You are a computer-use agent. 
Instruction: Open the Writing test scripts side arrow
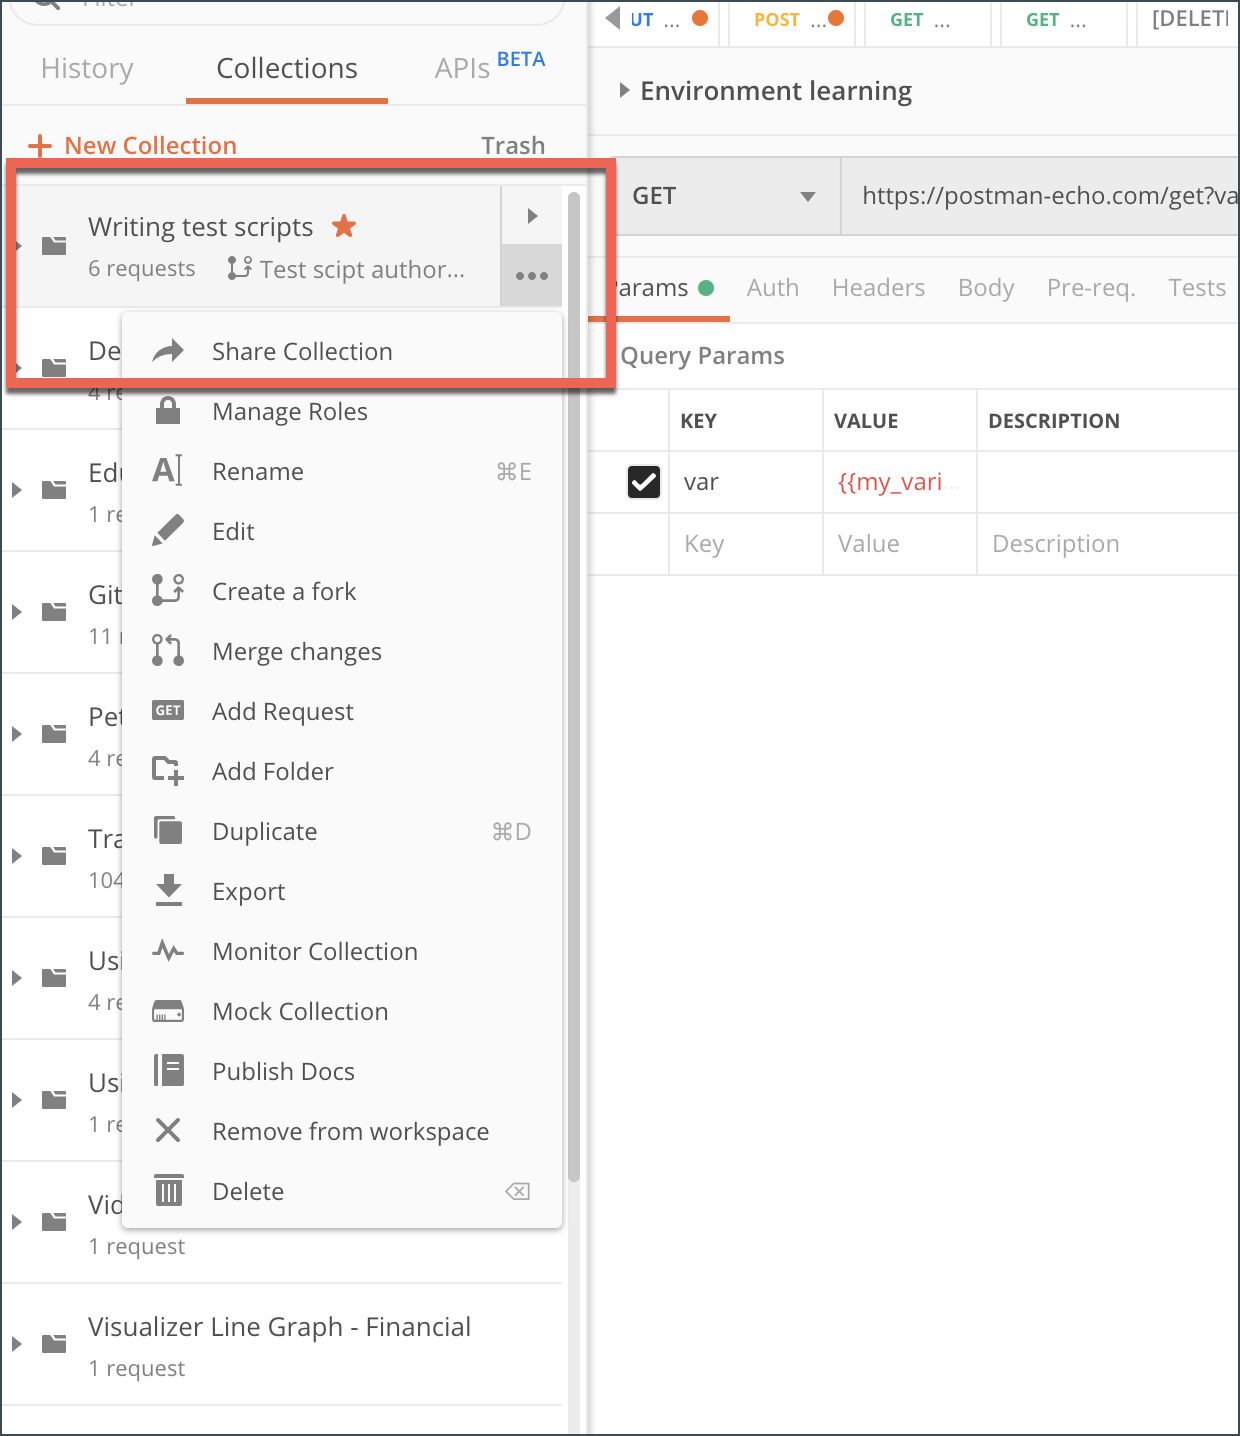click(x=532, y=216)
